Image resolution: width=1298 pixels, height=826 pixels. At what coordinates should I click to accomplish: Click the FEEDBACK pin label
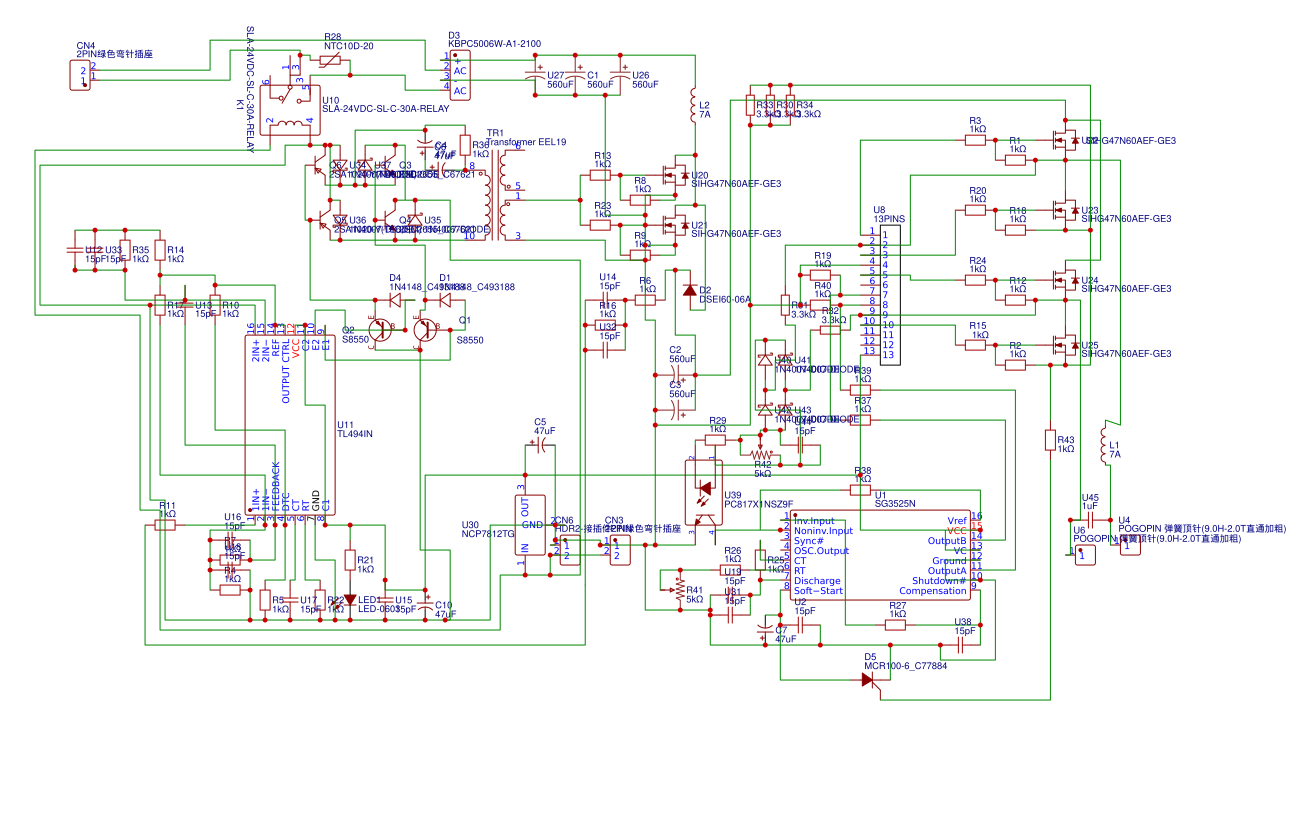click(276, 487)
